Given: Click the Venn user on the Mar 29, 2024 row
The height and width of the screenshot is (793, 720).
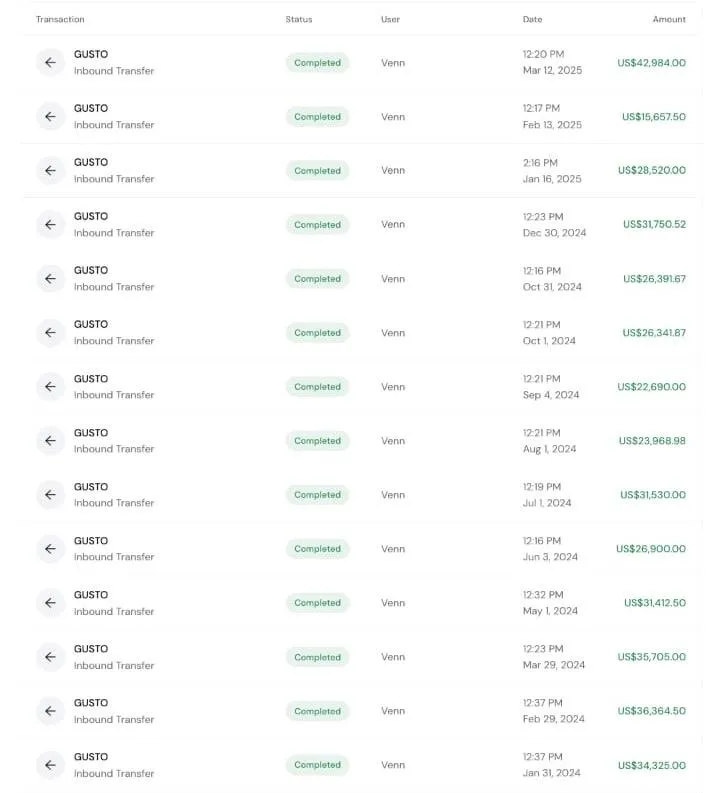Looking at the screenshot, I should [x=393, y=657].
